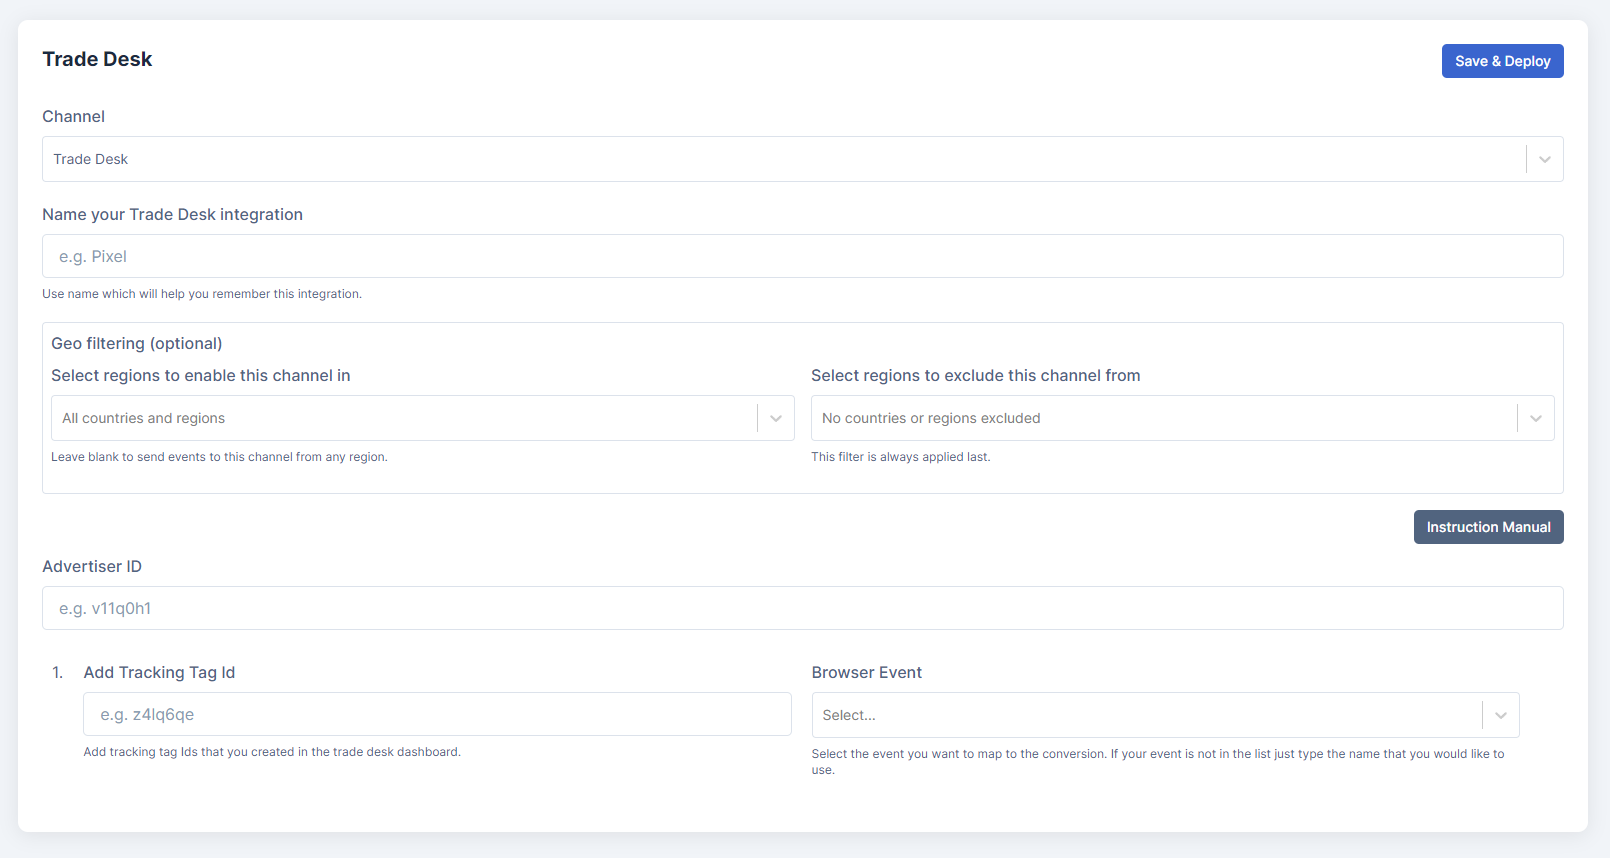The width and height of the screenshot is (1610, 858).
Task: Open the 'All countries and regions' selector
Action: (x=400, y=418)
